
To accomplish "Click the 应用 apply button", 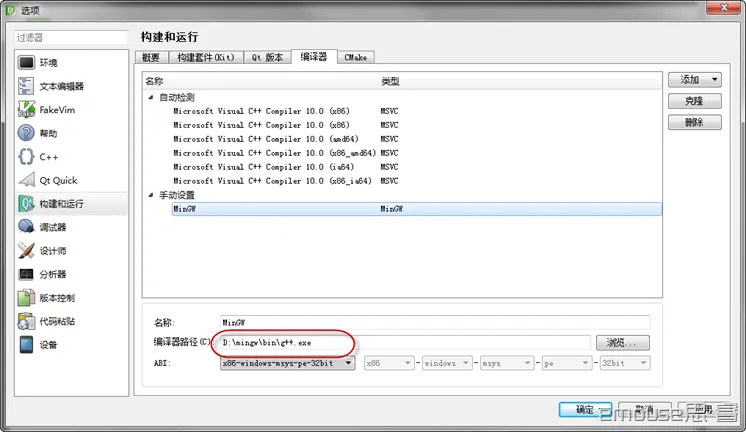I will [x=703, y=410].
